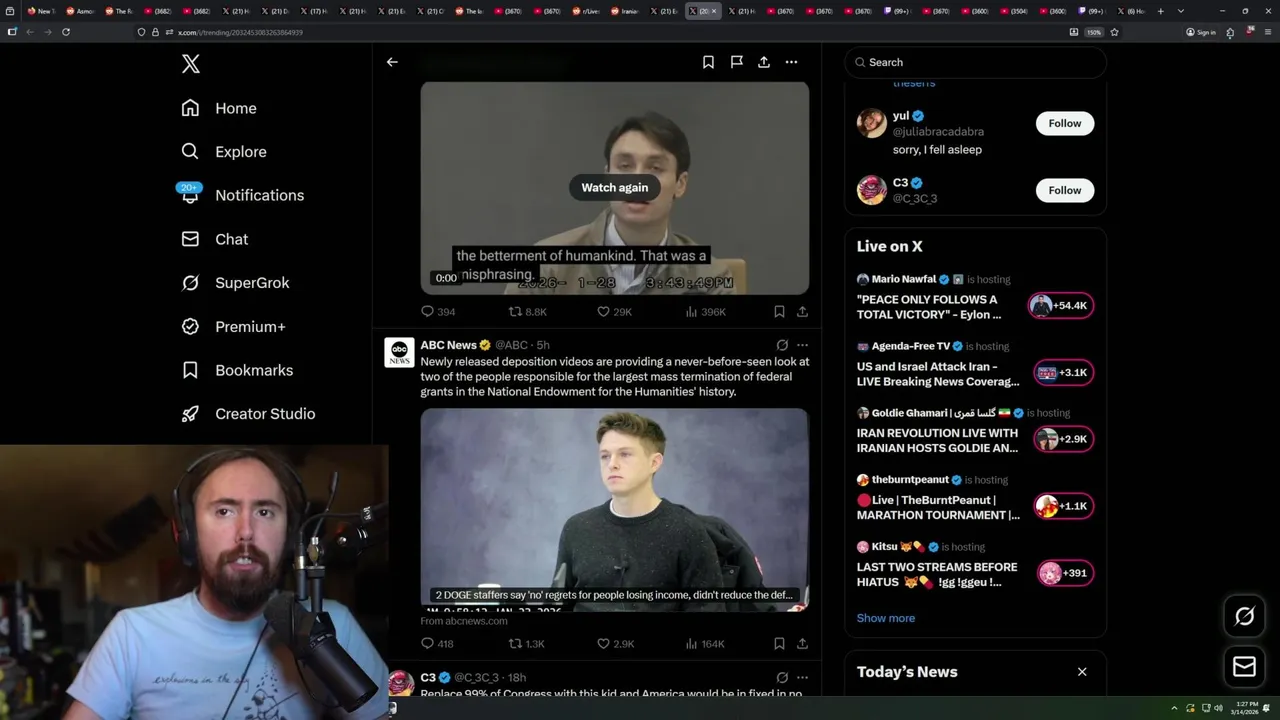Join Agenda-Free TV live with +3.1K
1280x720 pixels.
tap(1063, 373)
